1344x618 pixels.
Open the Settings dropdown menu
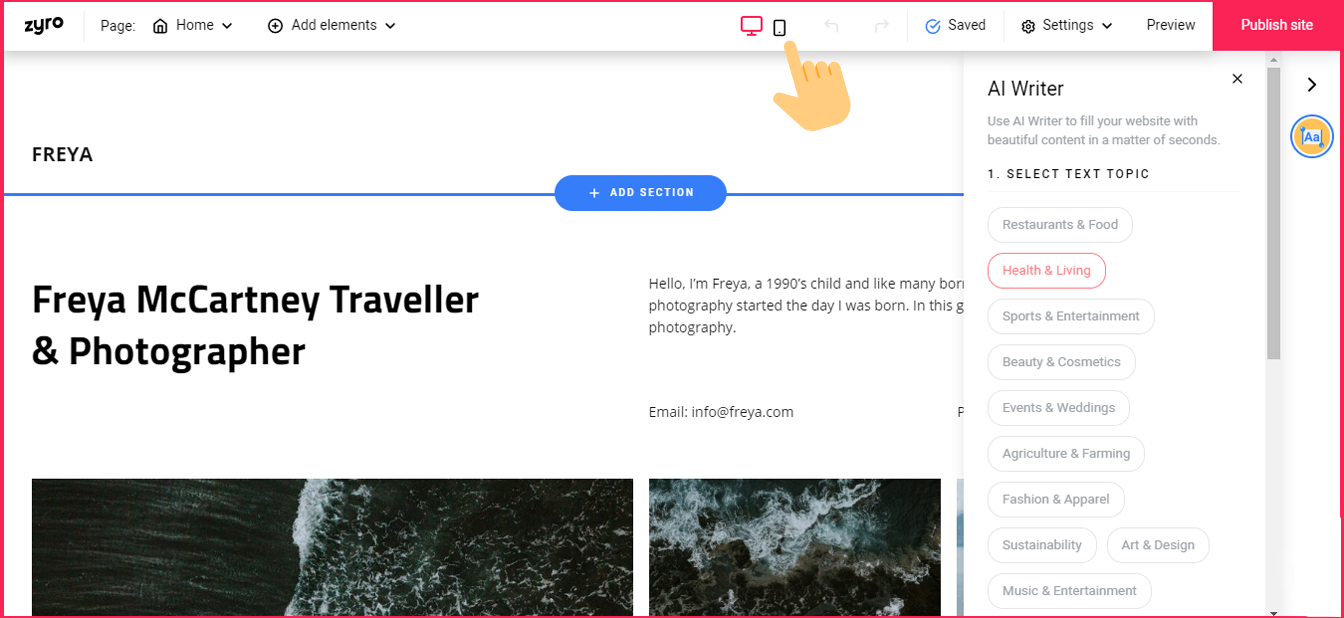click(1067, 25)
